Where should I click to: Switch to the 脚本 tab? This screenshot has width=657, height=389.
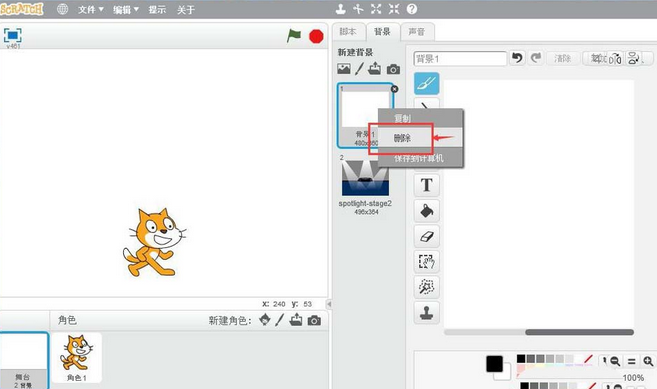click(348, 32)
